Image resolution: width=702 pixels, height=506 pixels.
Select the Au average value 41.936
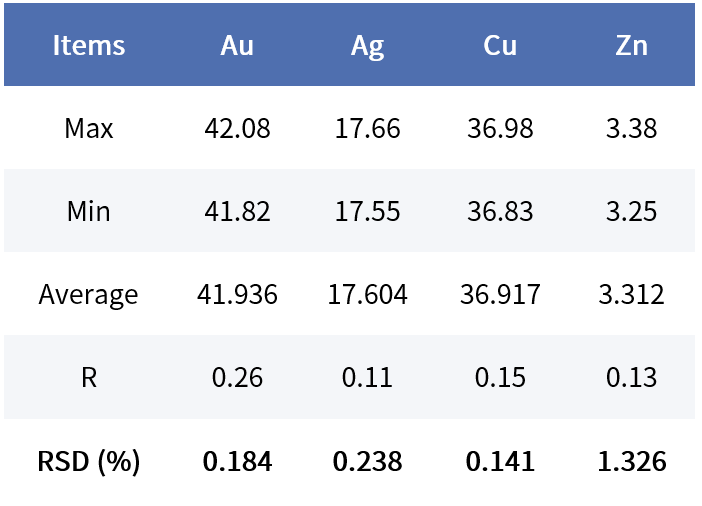pyautogui.click(x=237, y=295)
